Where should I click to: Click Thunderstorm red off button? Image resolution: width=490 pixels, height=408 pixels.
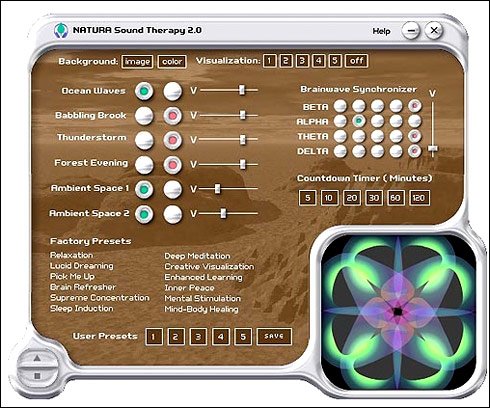point(173,140)
